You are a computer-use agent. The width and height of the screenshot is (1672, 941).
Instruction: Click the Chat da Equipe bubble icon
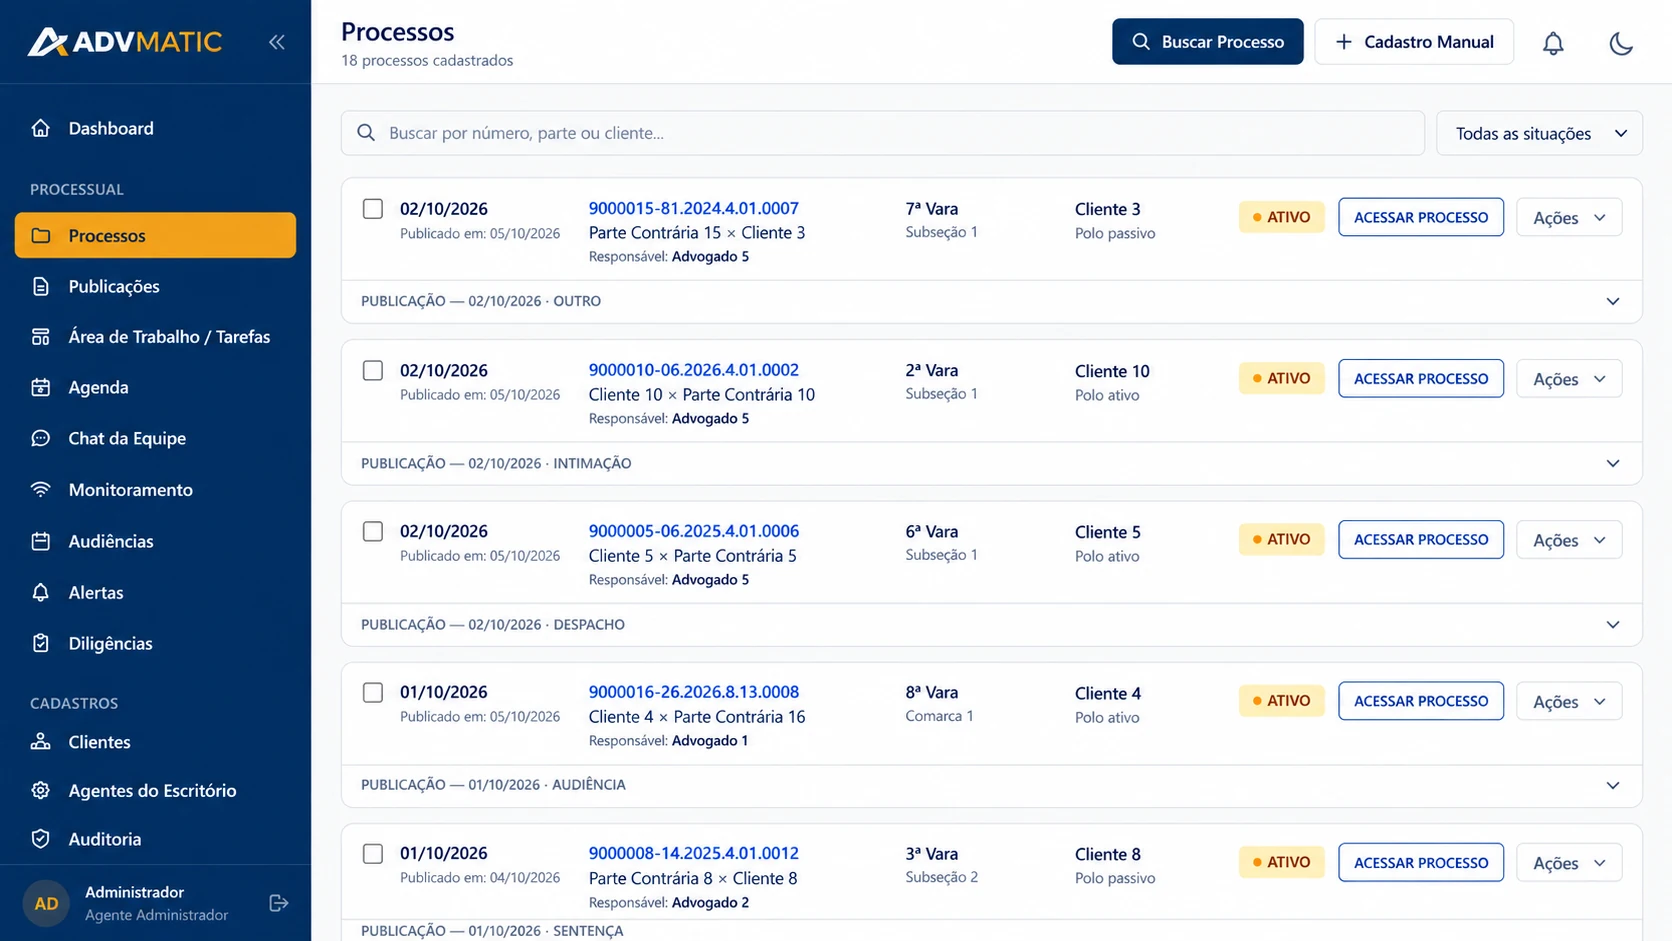point(41,438)
